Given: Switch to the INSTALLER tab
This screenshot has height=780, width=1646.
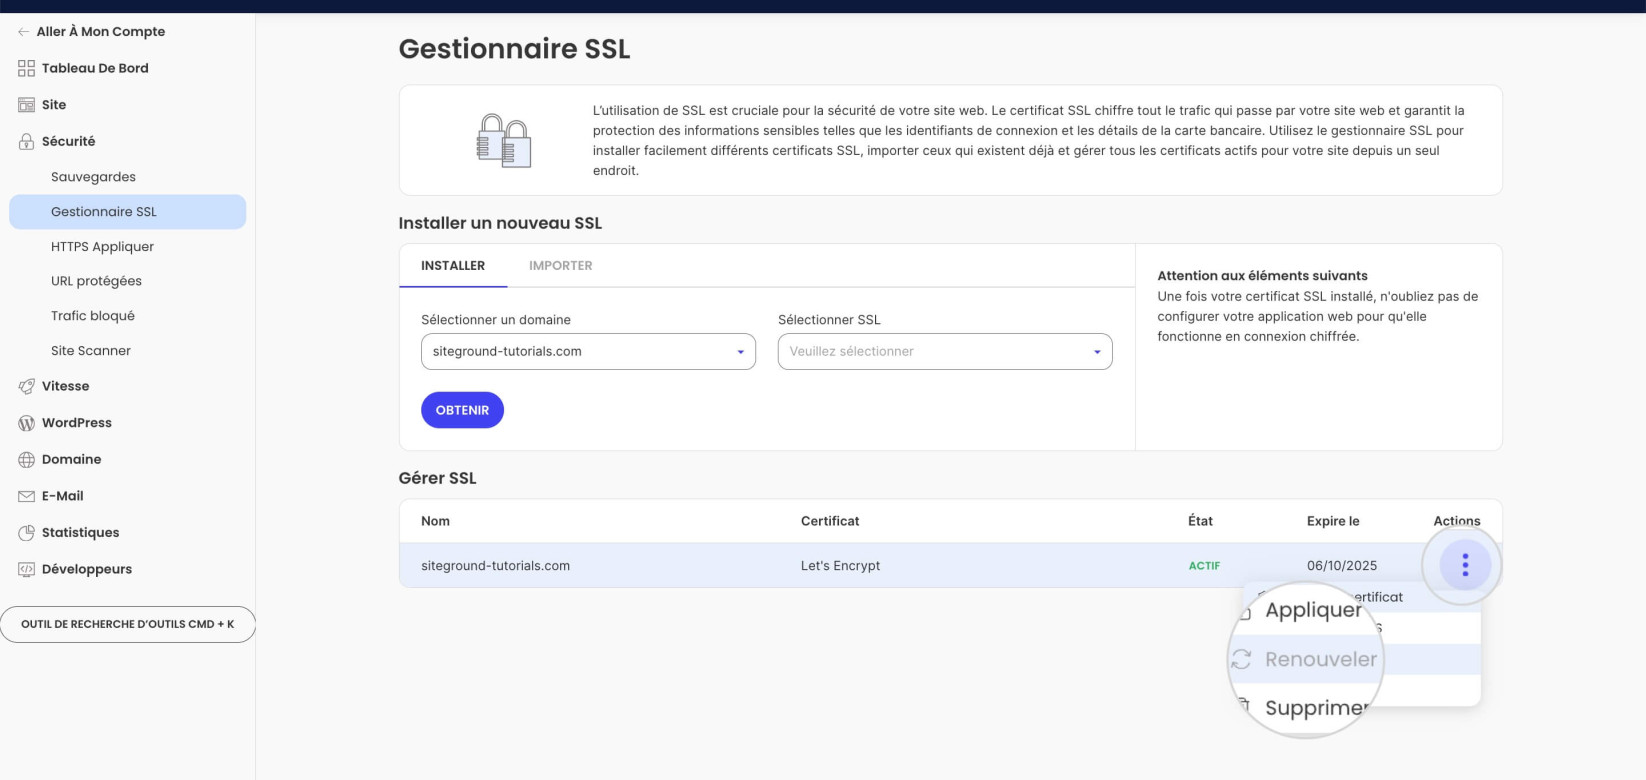Looking at the screenshot, I should click(453, 266).
